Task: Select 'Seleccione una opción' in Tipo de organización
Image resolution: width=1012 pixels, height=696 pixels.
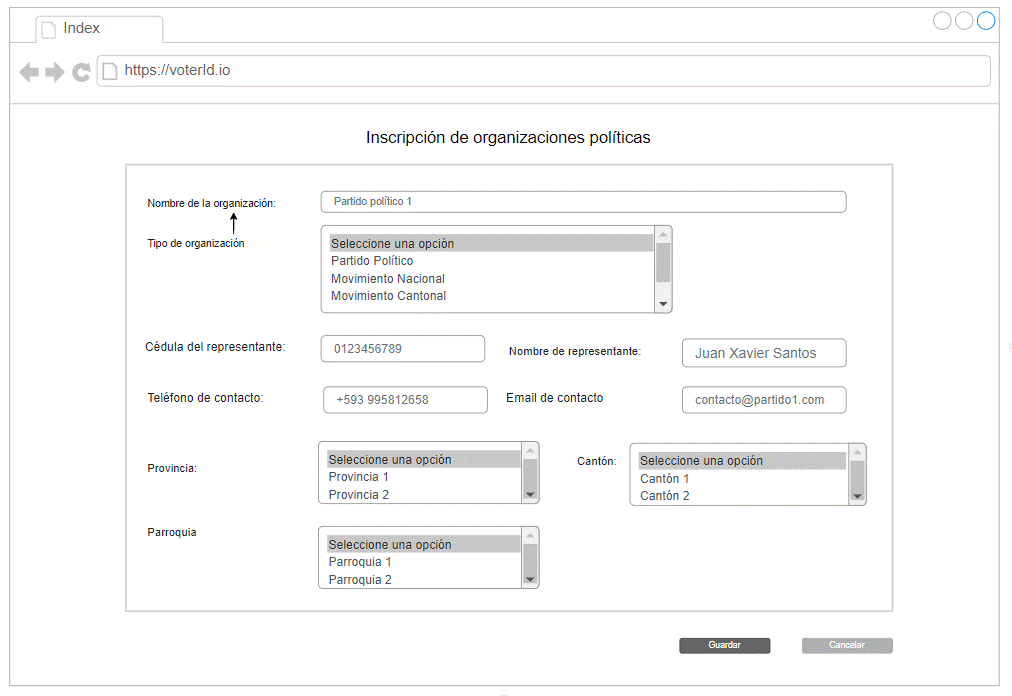Action: click(491, 243)
